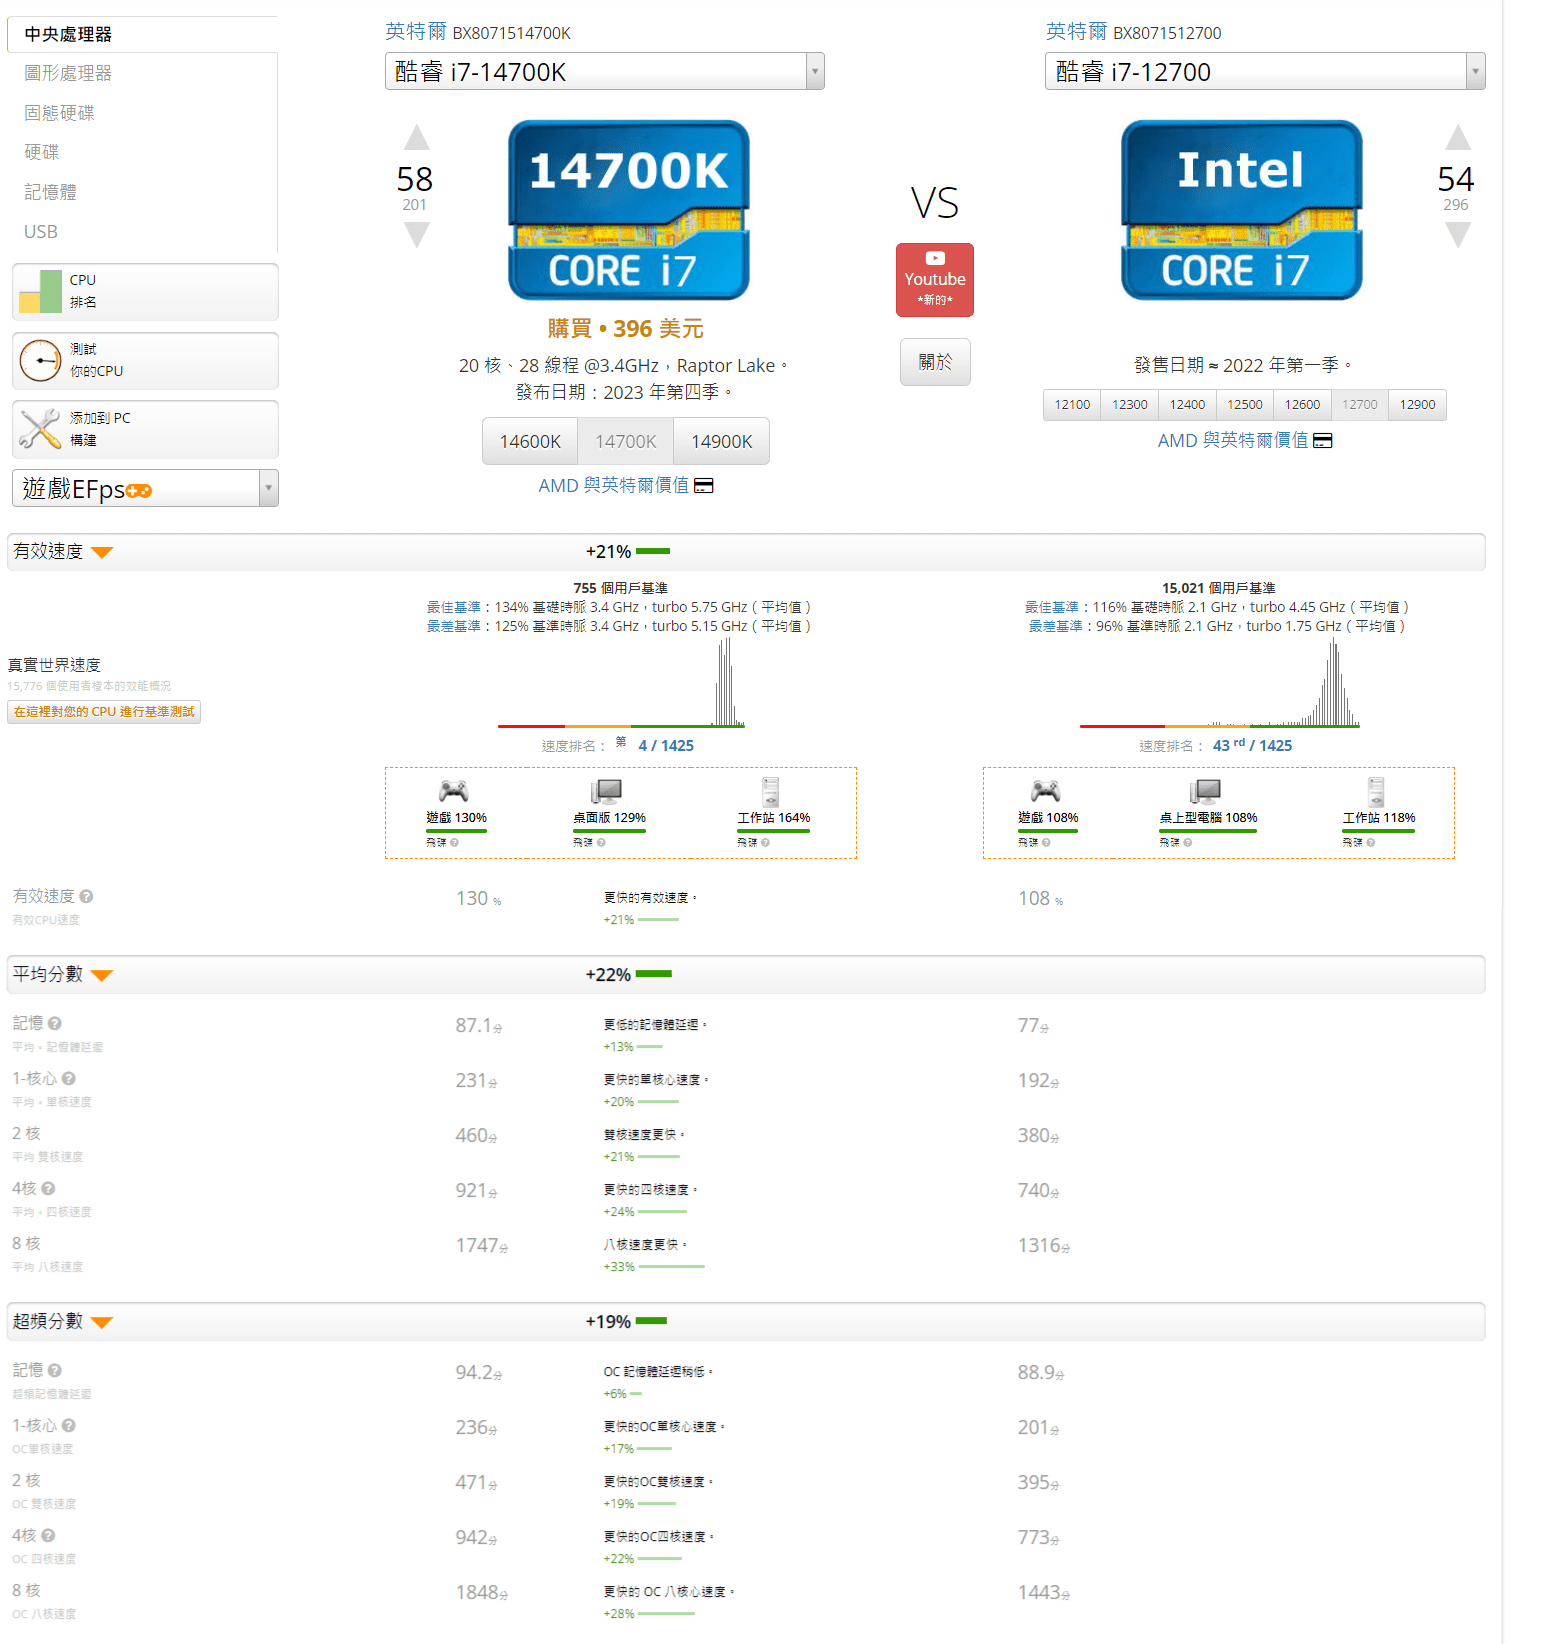Open the 購買 • 396 美元 link
The height and width of the screenshot is (1644, 1566).
[626, 329]
